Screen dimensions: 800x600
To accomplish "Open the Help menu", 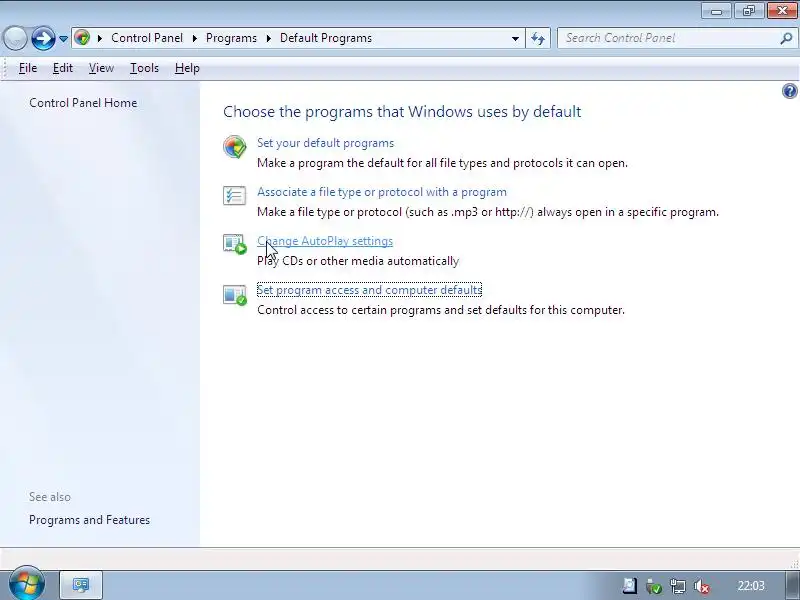I will click(187, 68).
